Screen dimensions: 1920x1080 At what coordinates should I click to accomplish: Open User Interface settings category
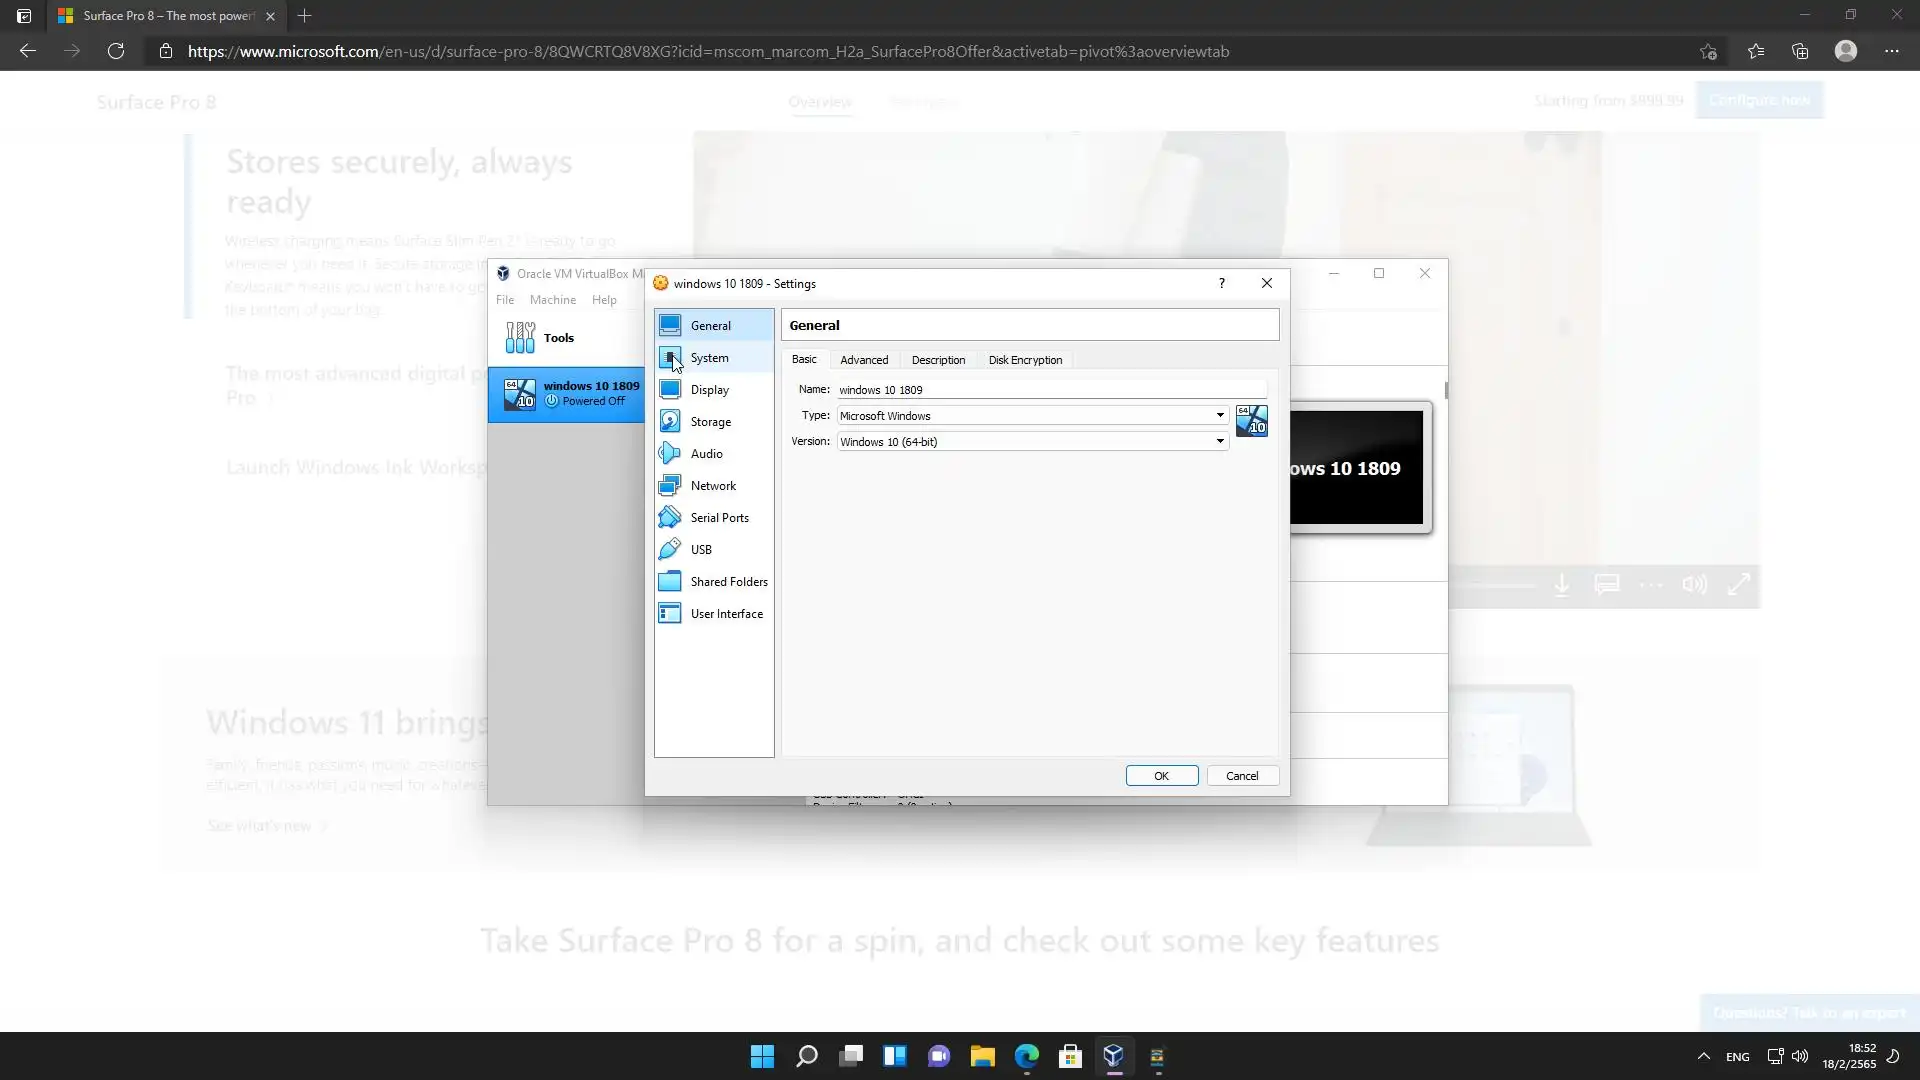pos(726,614)
